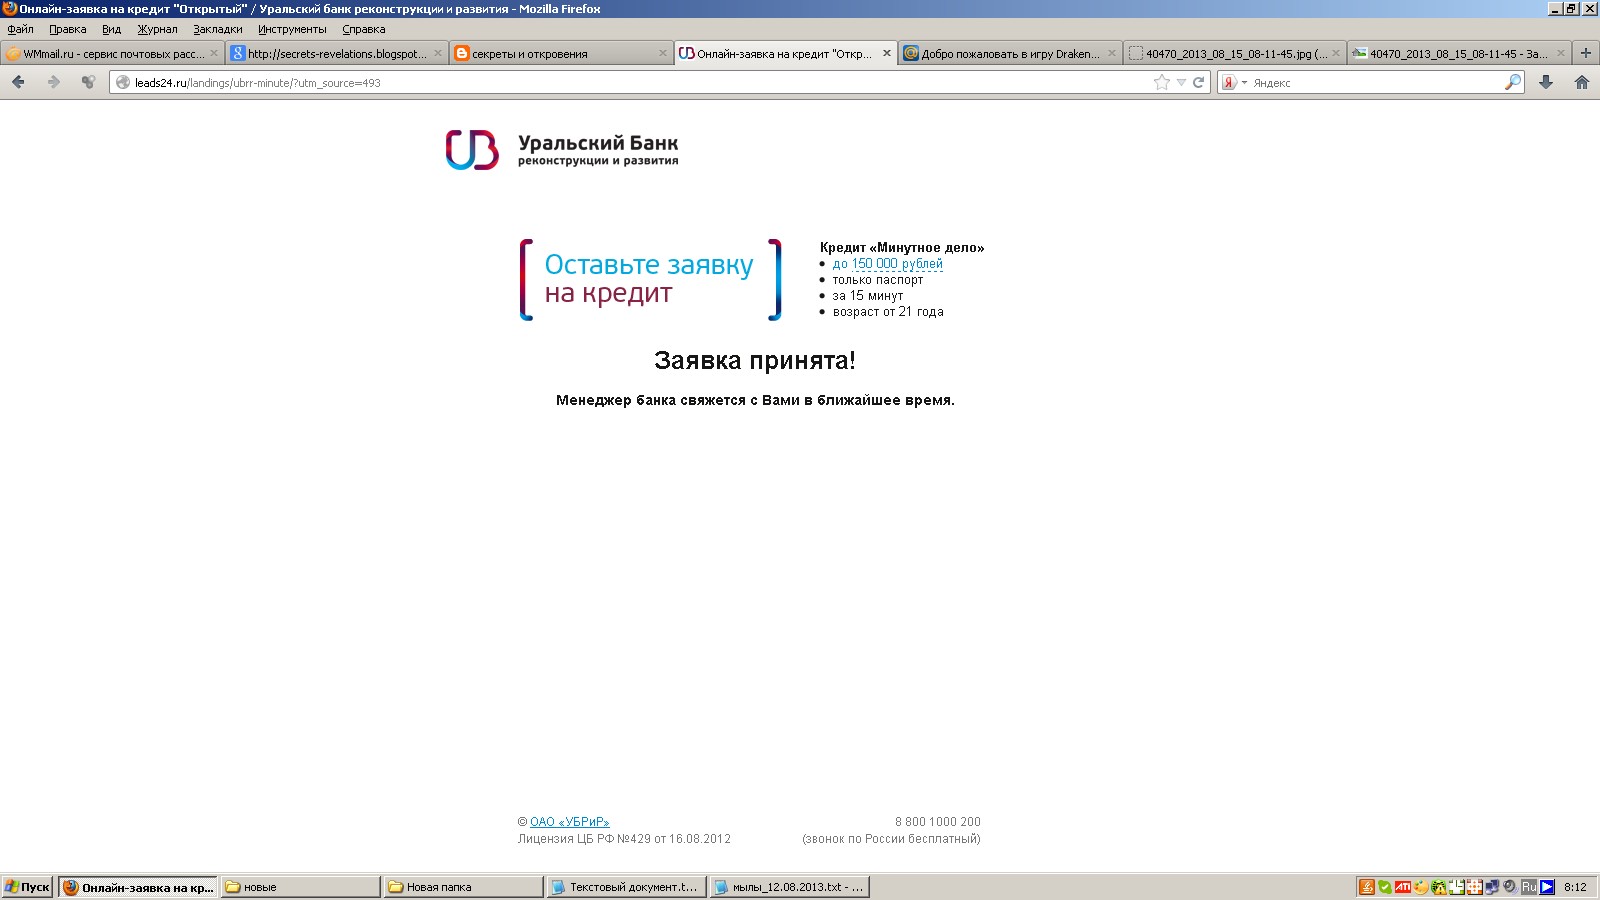Click the Ural Bank logo on the page

click(x=562, y=150)
